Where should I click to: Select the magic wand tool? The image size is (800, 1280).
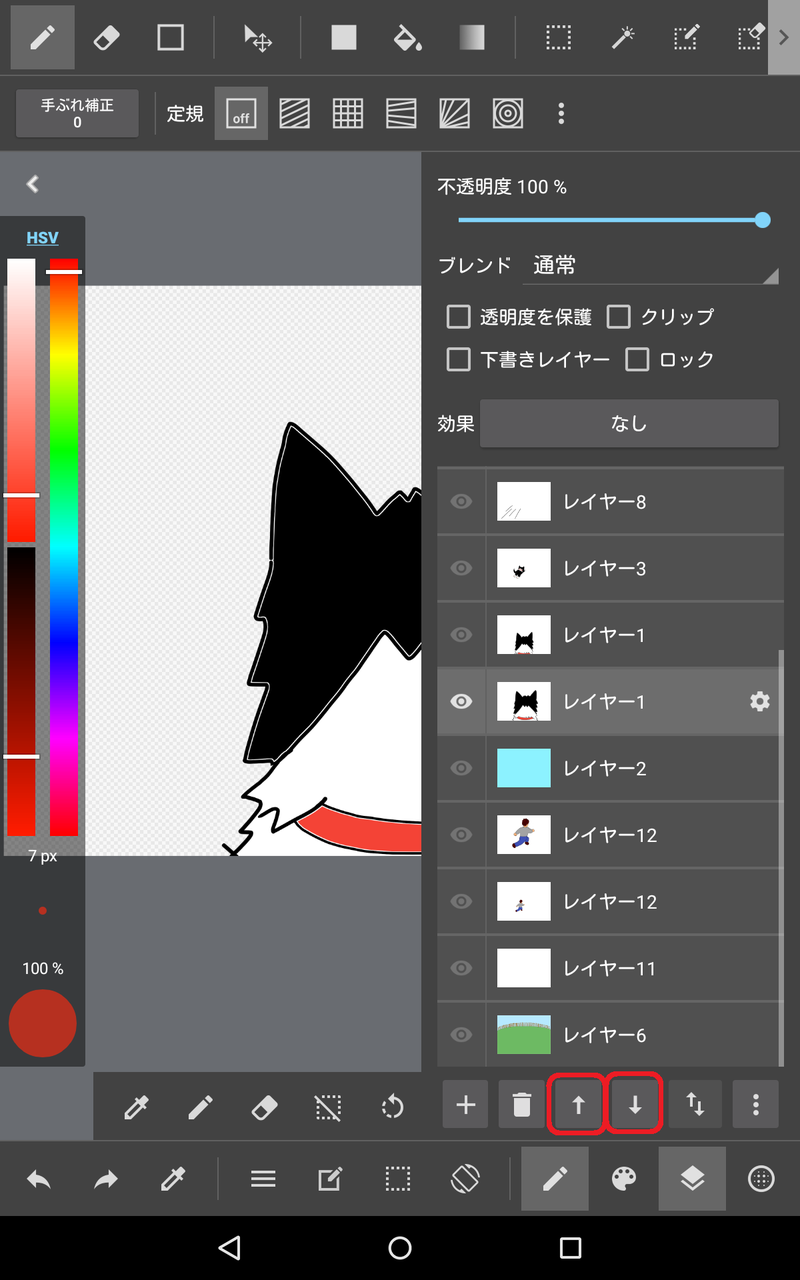[622, 38]
